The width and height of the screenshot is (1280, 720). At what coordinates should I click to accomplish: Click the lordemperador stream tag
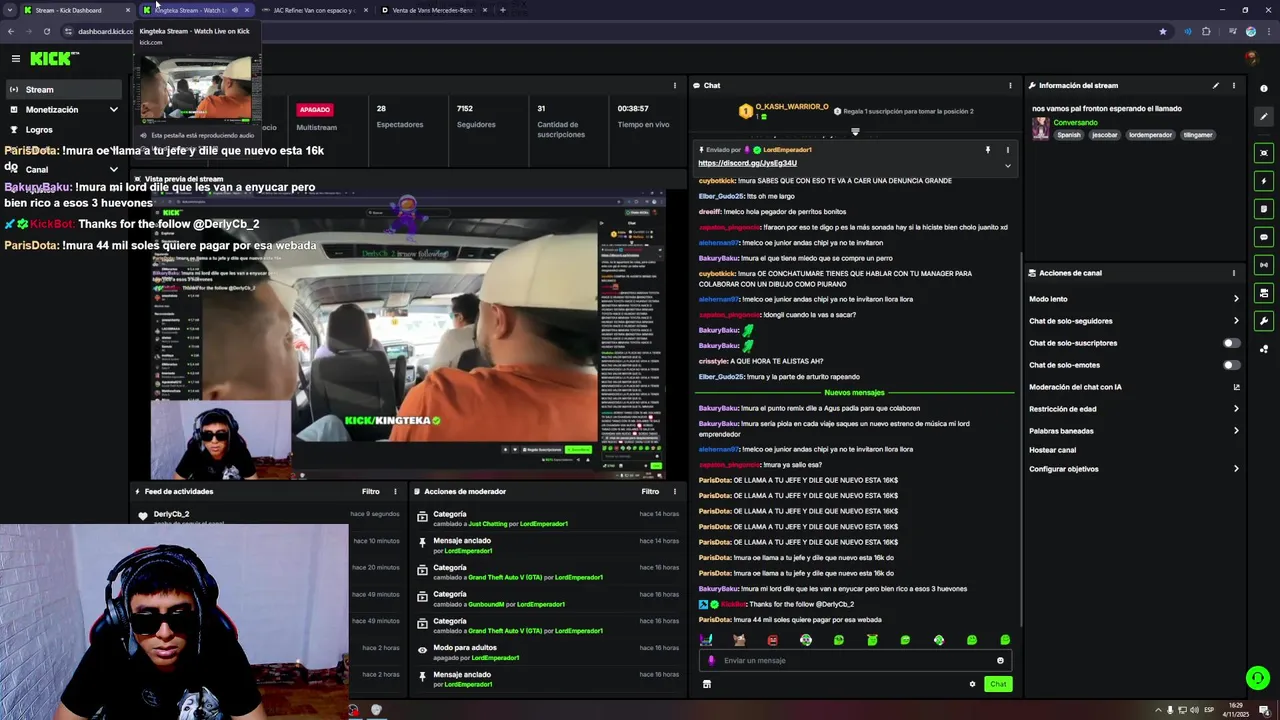[x=1150, y=135]
